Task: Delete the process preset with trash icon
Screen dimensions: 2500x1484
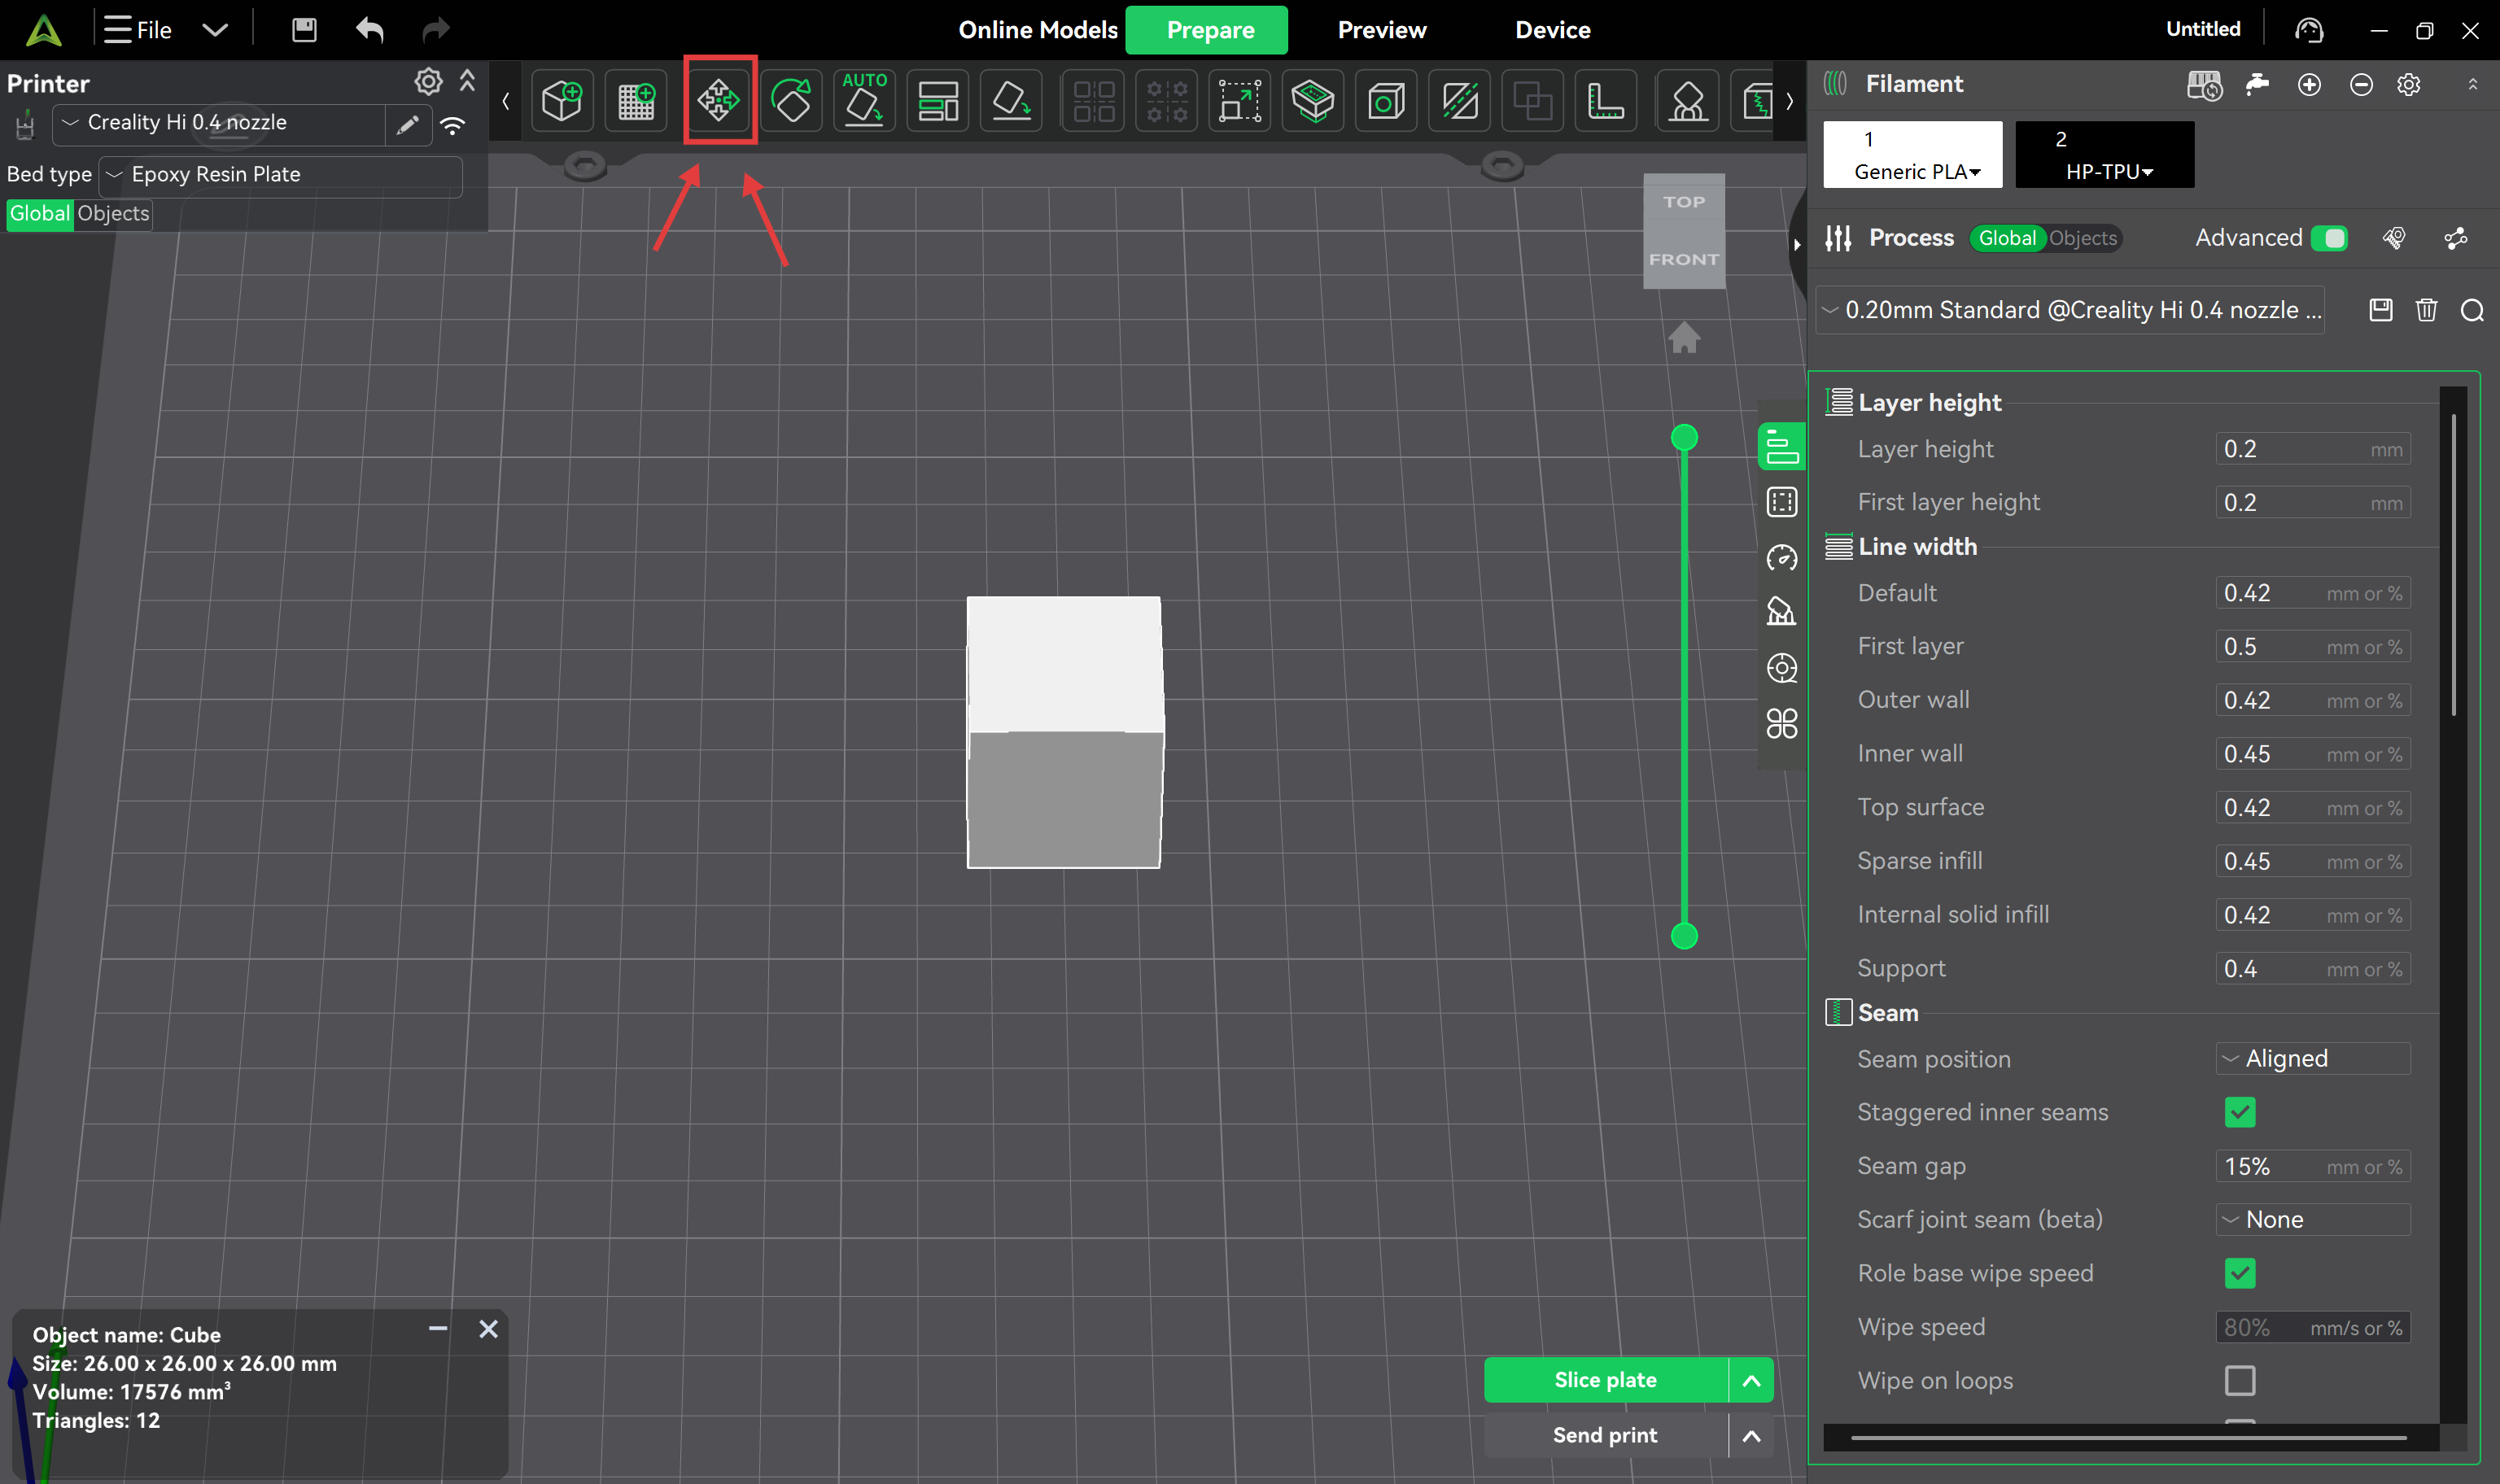Action: point(2426,310)
